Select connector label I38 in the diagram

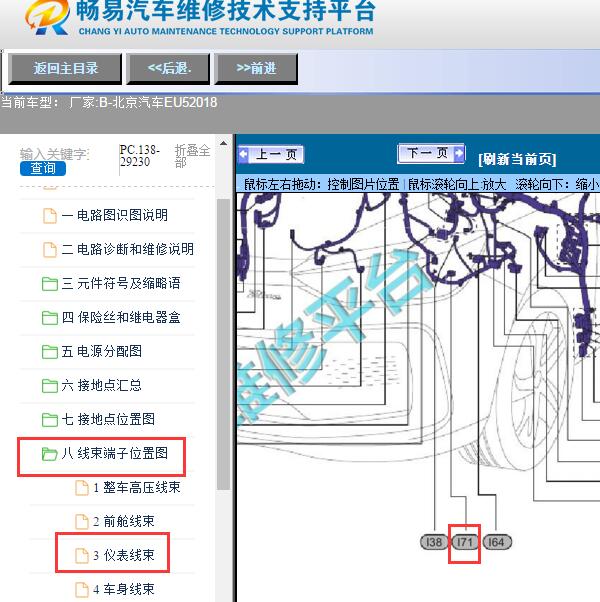tap(435, 542)
